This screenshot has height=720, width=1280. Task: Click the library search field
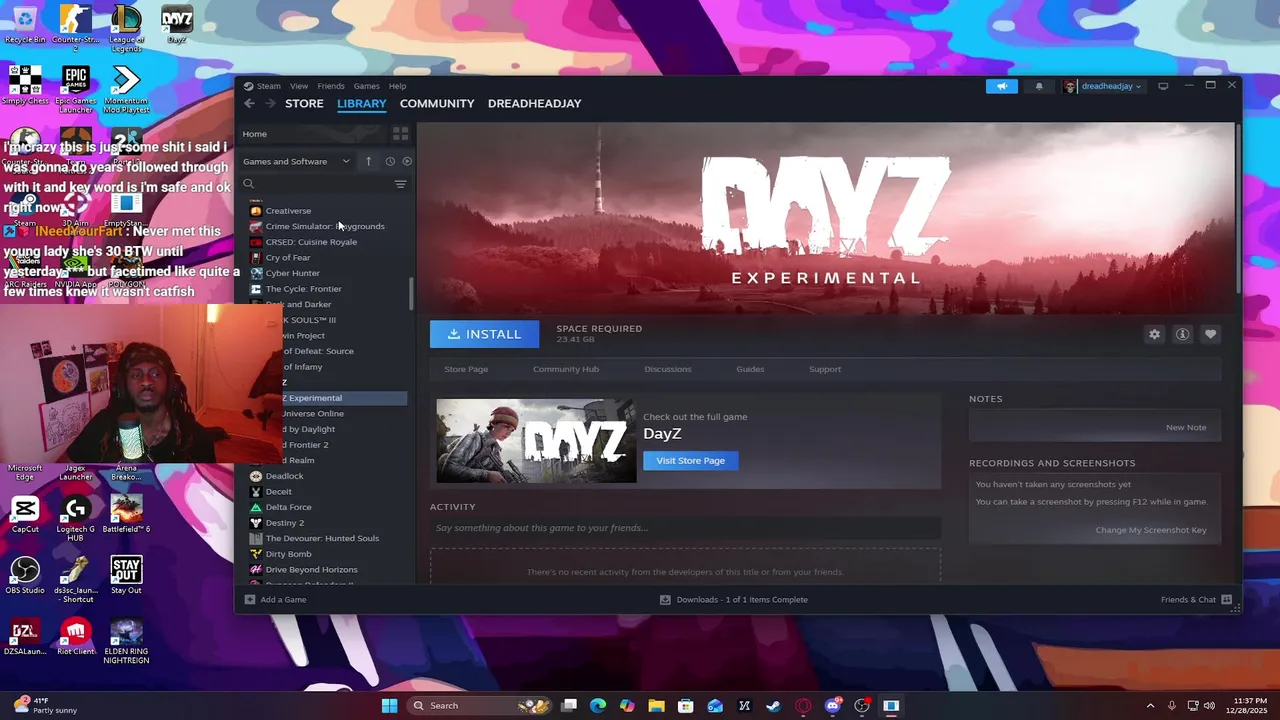315,184
